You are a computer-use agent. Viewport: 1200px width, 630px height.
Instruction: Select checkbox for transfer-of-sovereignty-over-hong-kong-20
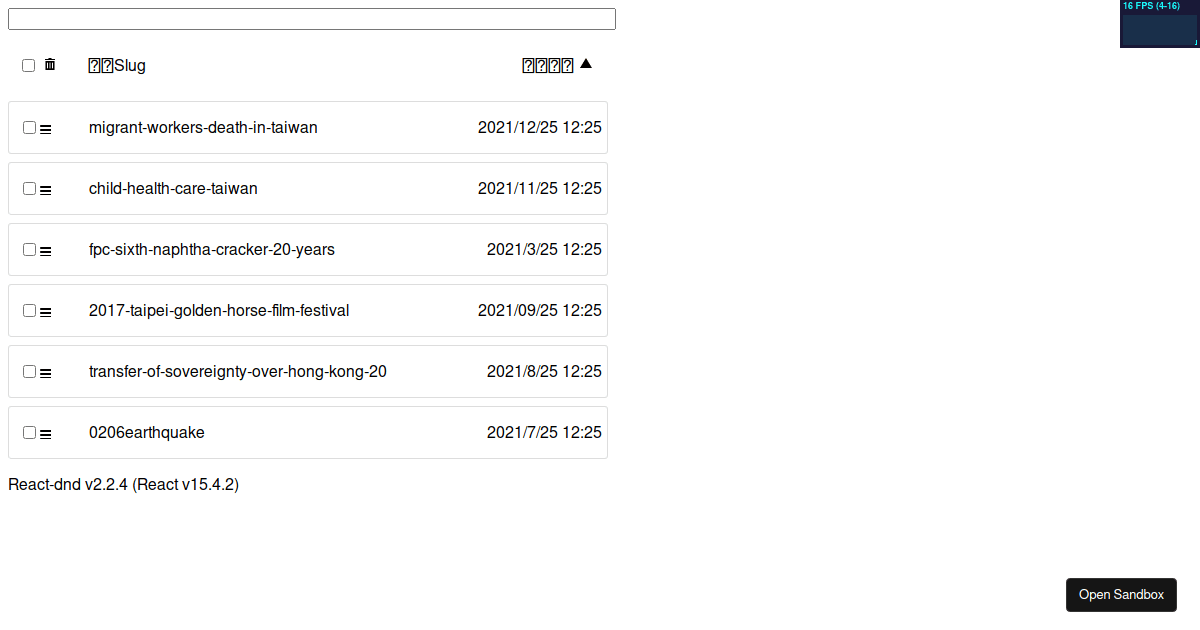click(29, 372)
